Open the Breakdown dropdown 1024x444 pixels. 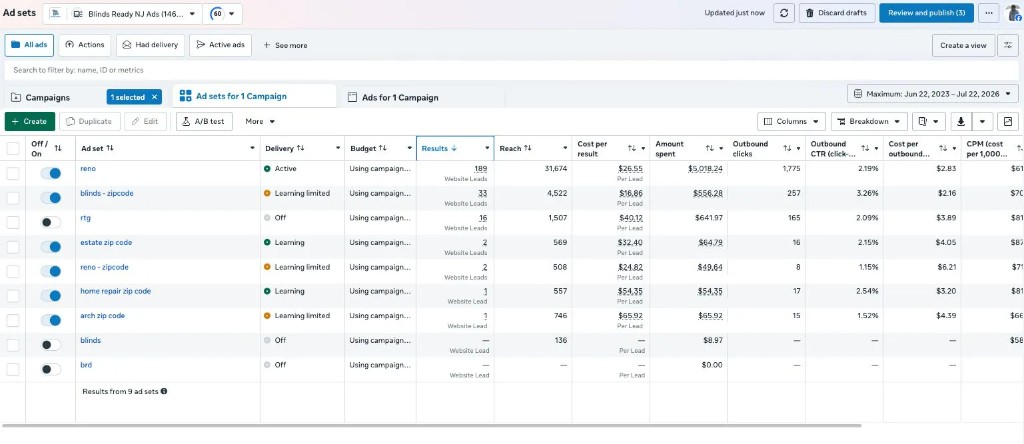point(869,121)
